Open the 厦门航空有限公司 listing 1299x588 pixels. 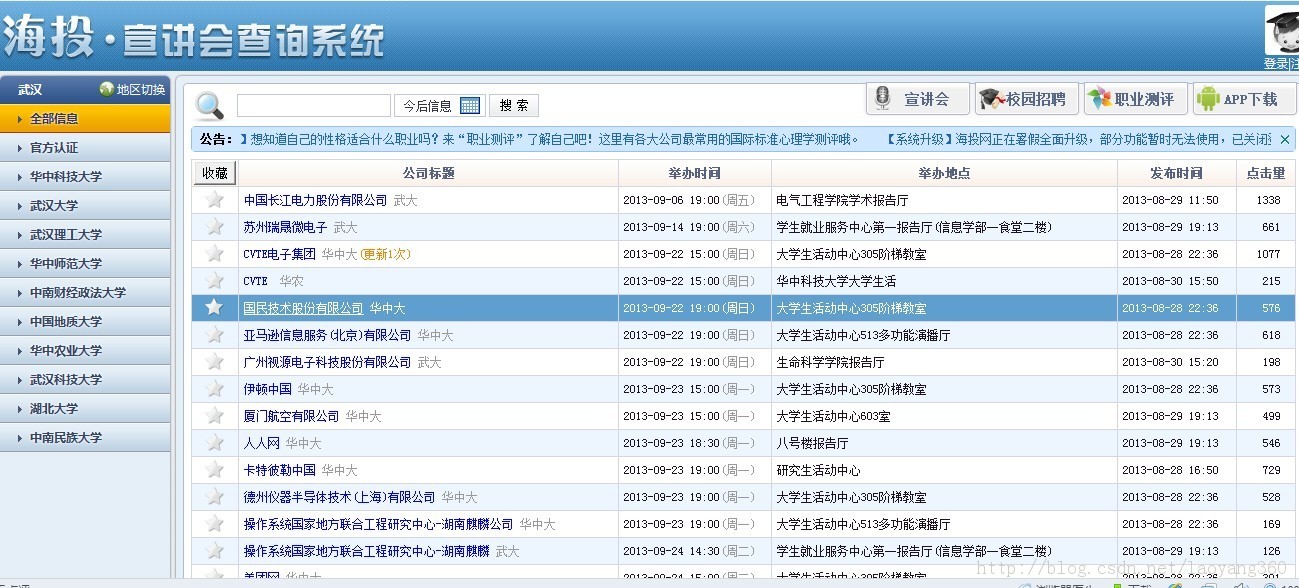pos(291,416)
